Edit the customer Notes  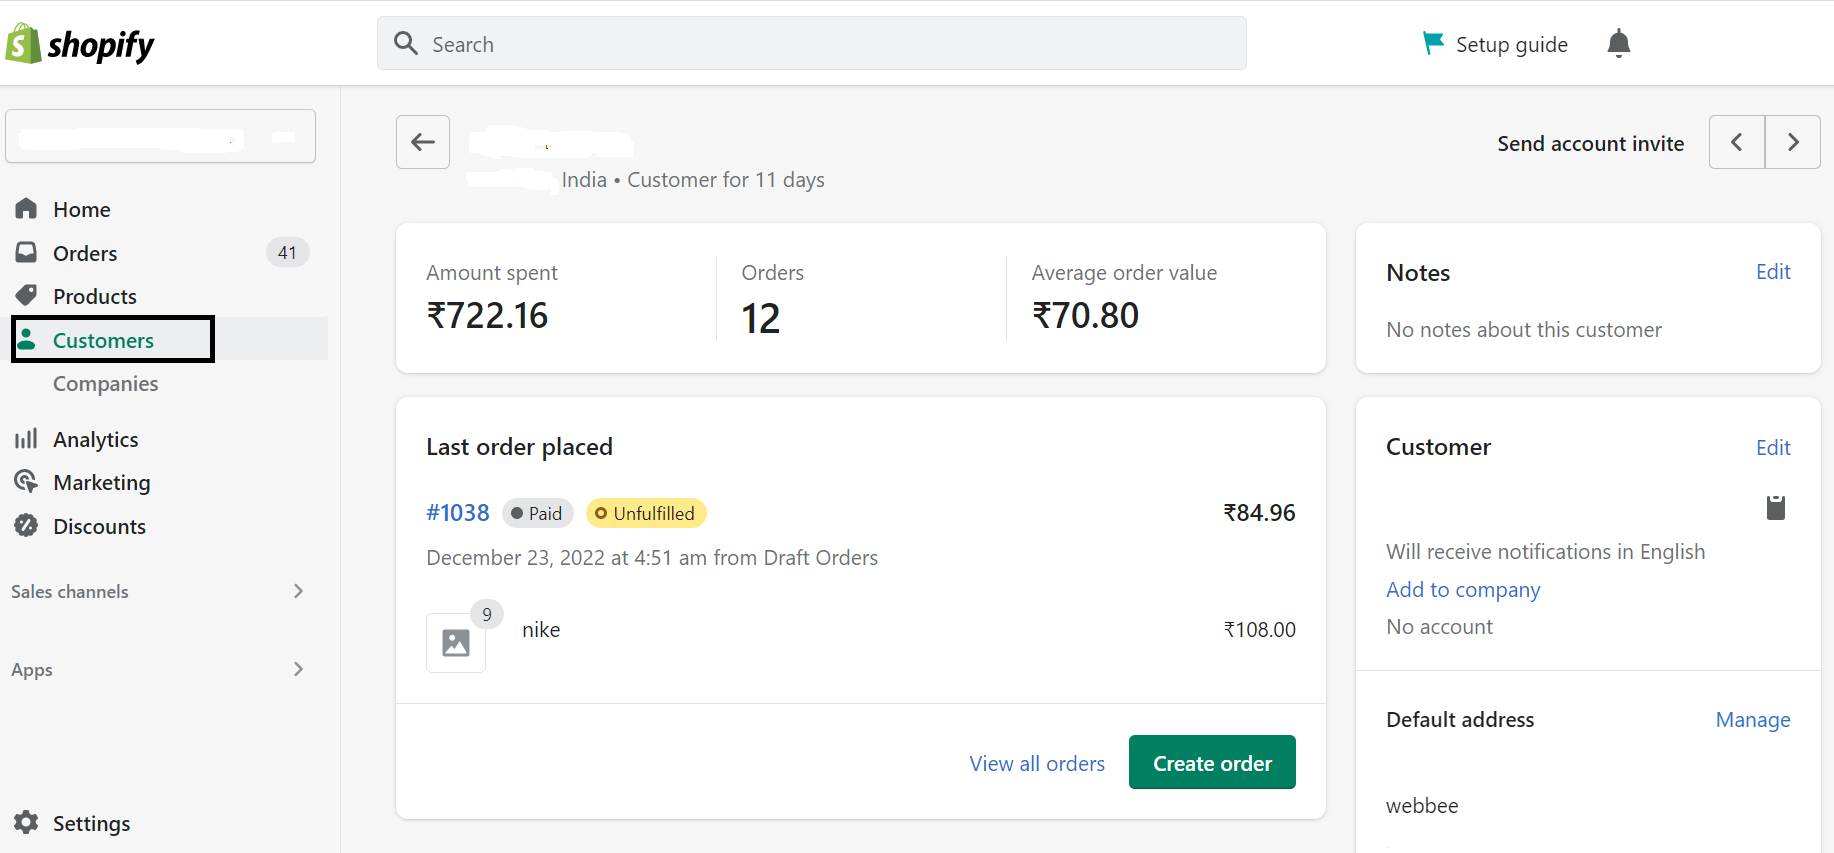(x=1772, y=272)
